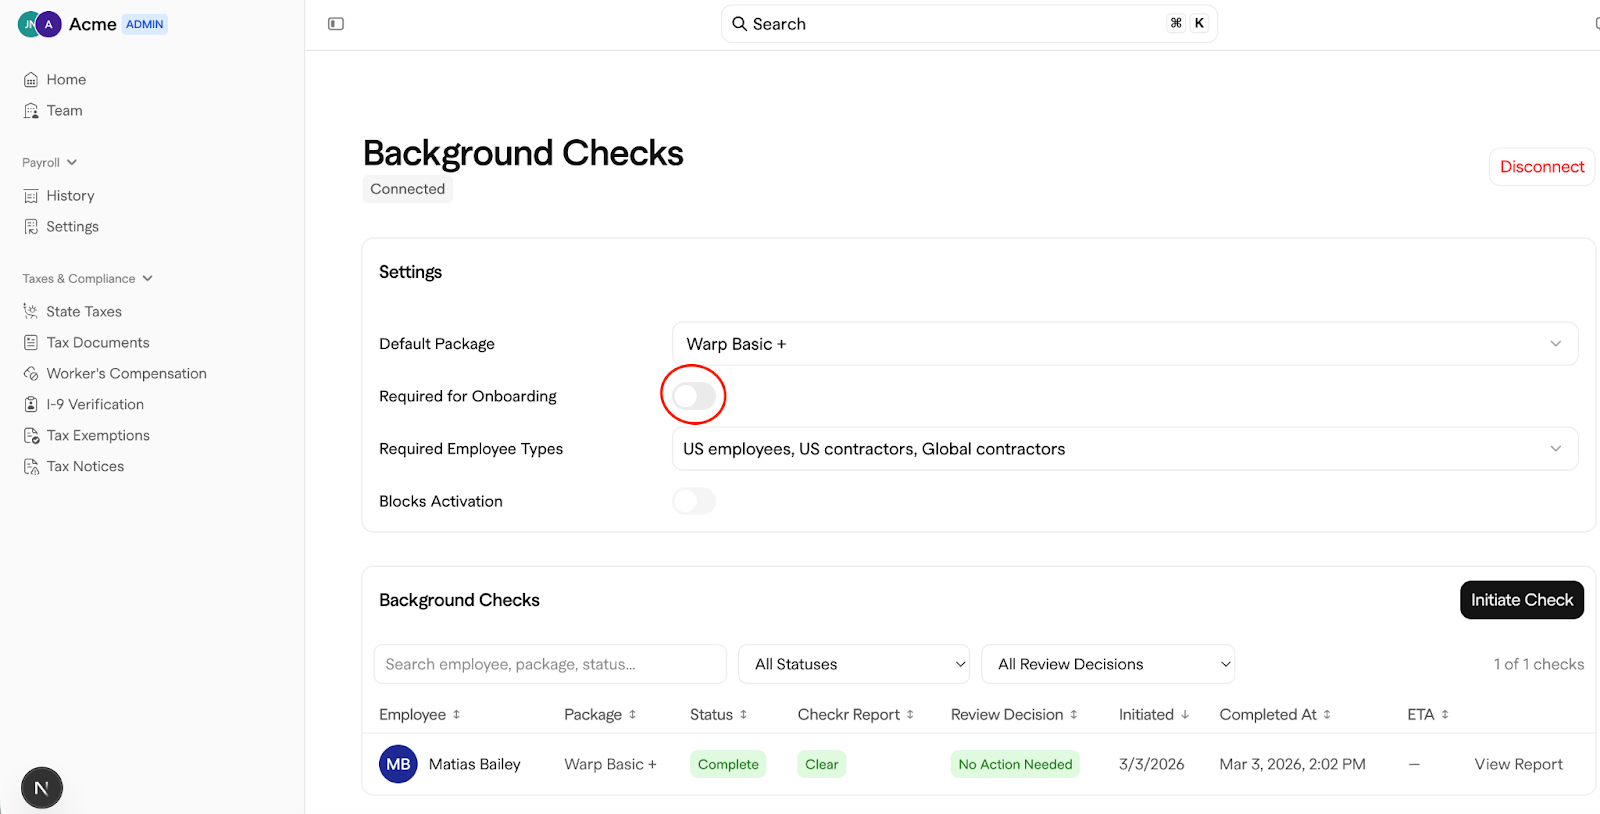
Task: Click the magnifier icon in the Search bar
Action: (740, 24)
